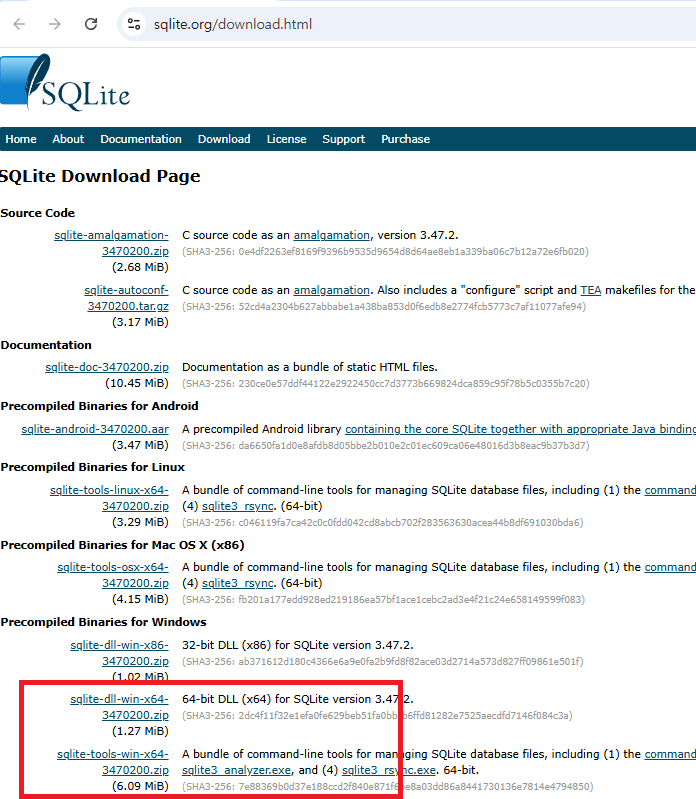Click the 'Source Code' section heading
The image size is (696, 799).
click(x=38, y=213)
